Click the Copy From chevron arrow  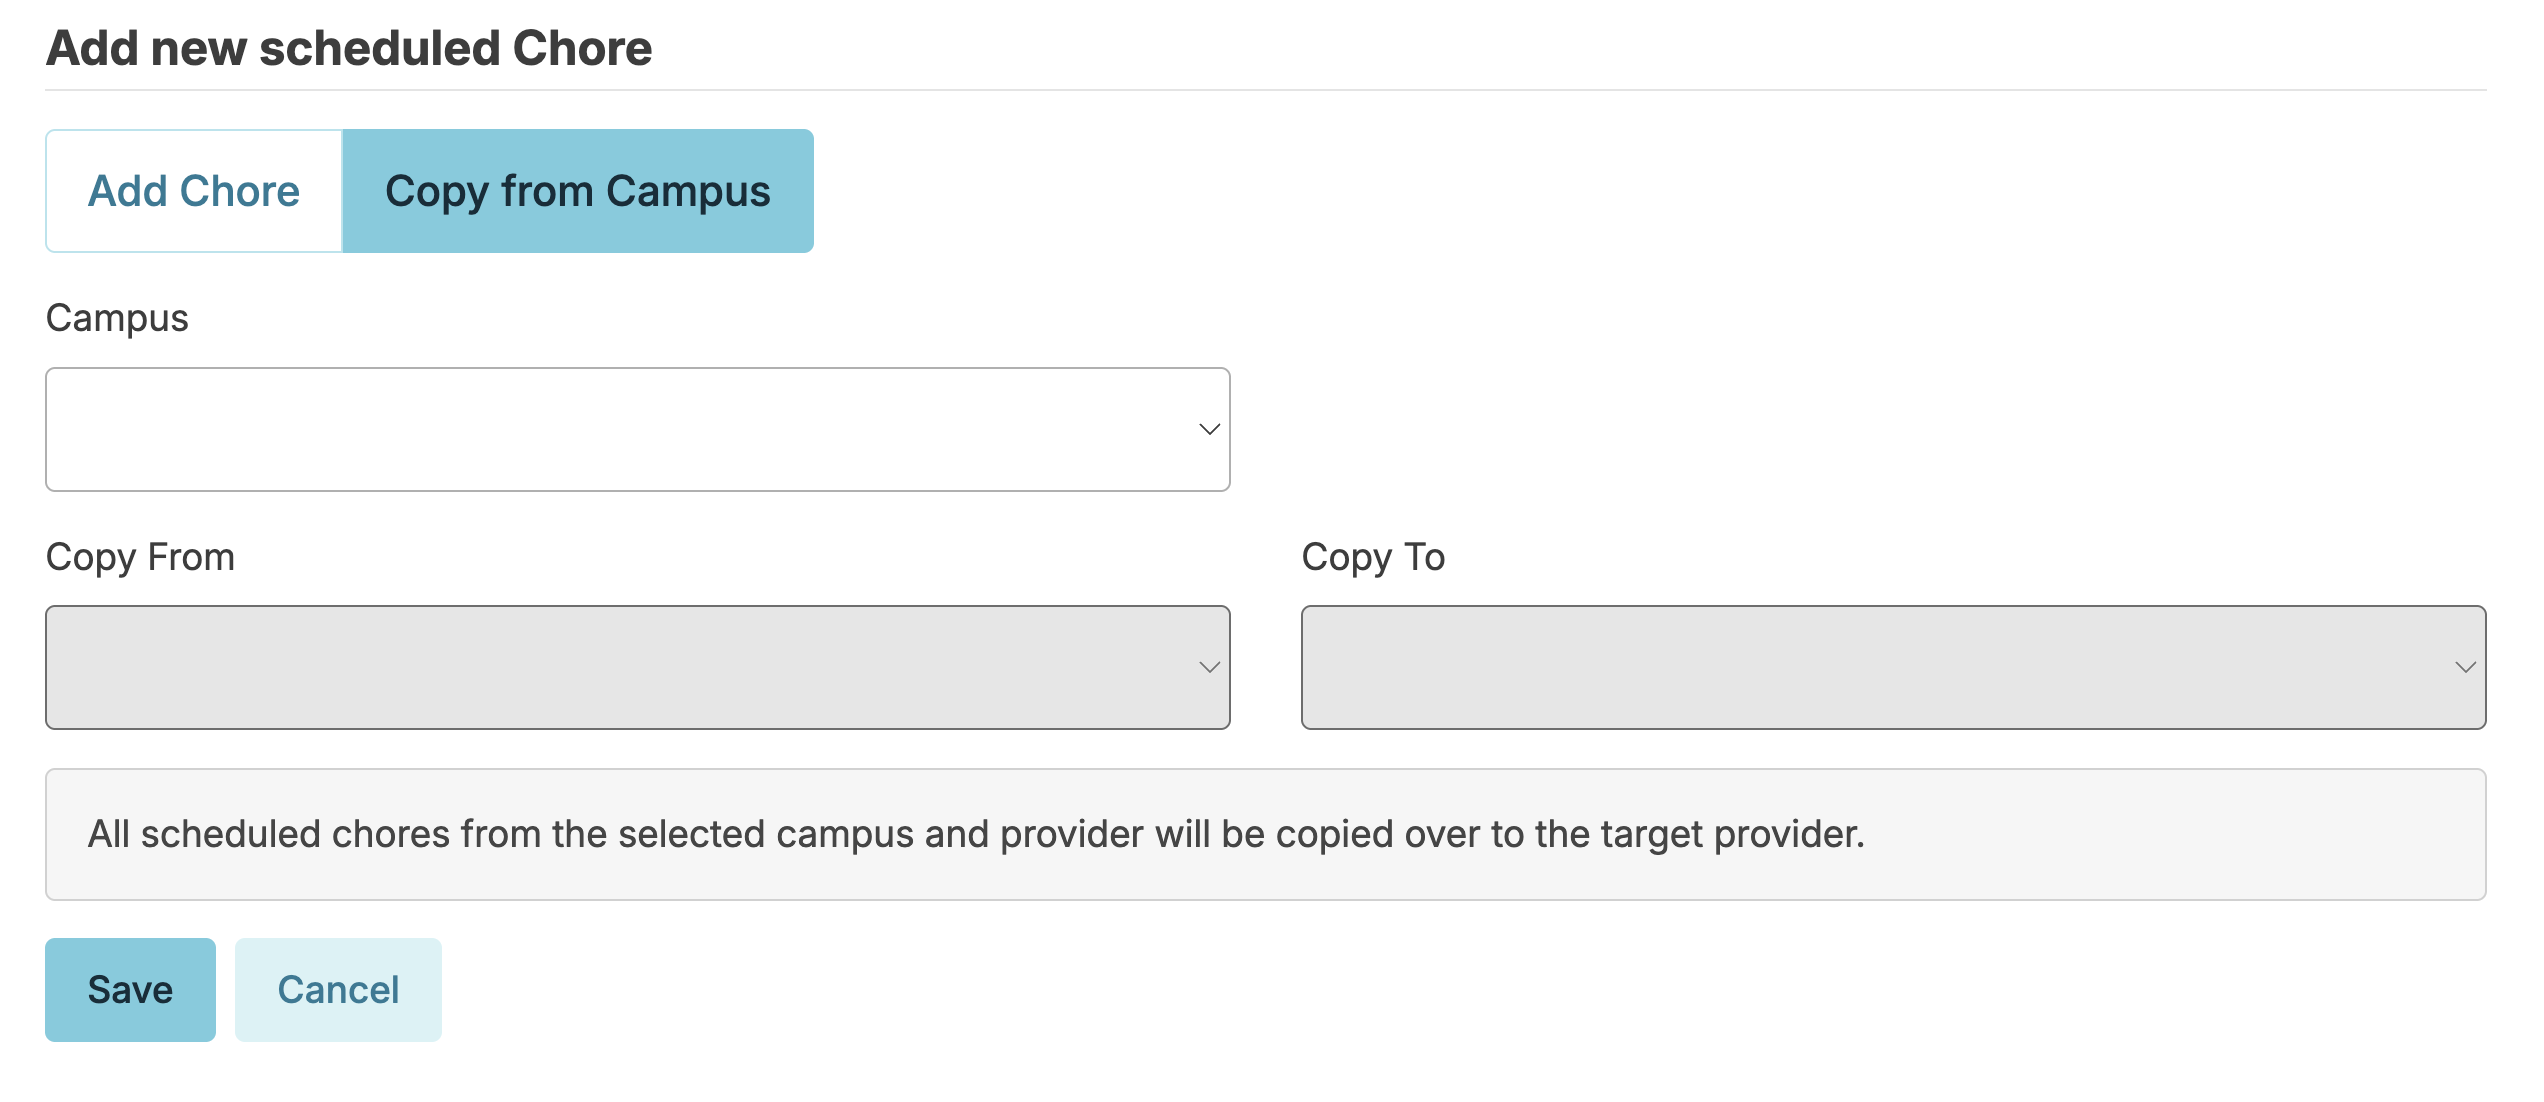tap(1209, 667)
